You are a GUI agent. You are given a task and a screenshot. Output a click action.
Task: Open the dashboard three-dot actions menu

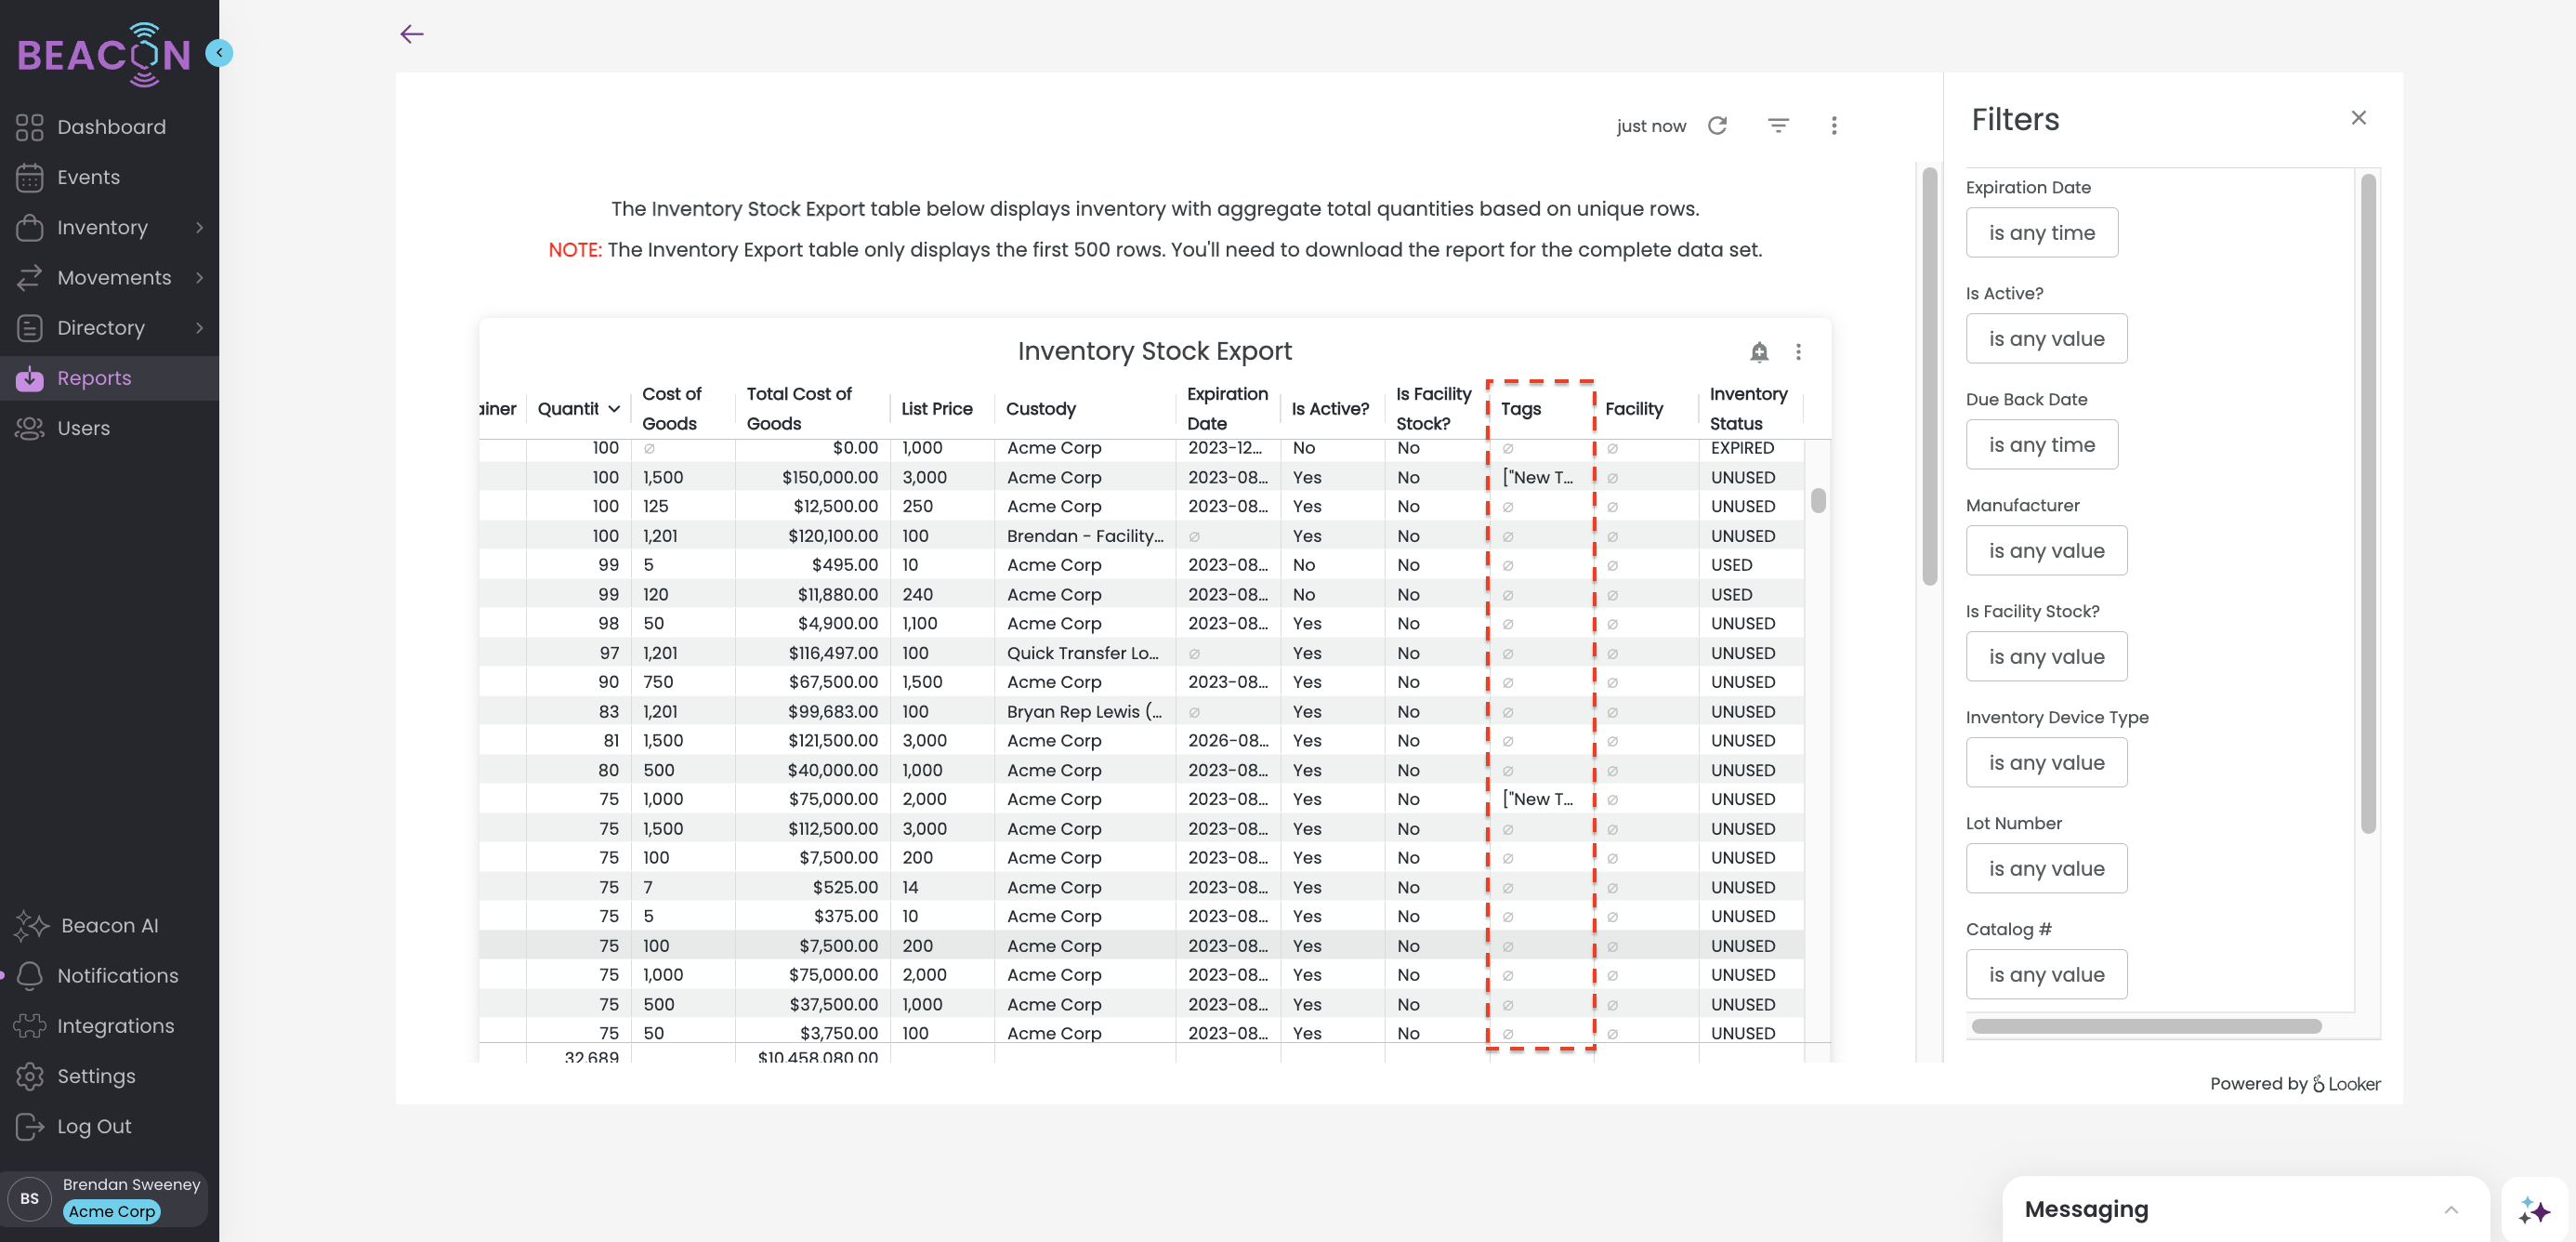coord(1833,126)
